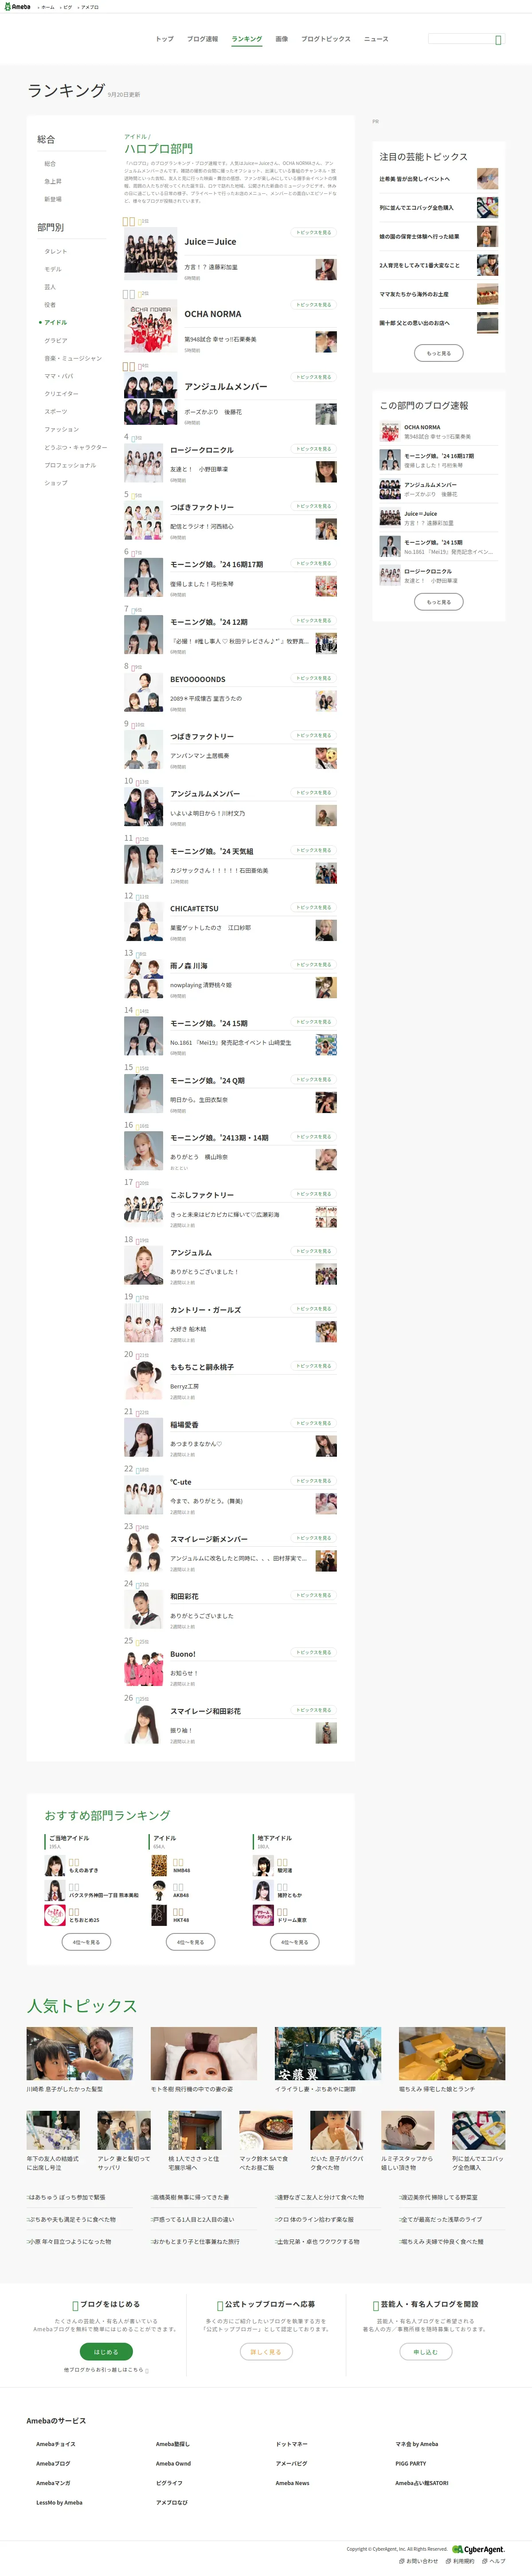Select 急上昇 under 総合 sidebar
The image size is (532, 2576).
[x=53, y=181]
